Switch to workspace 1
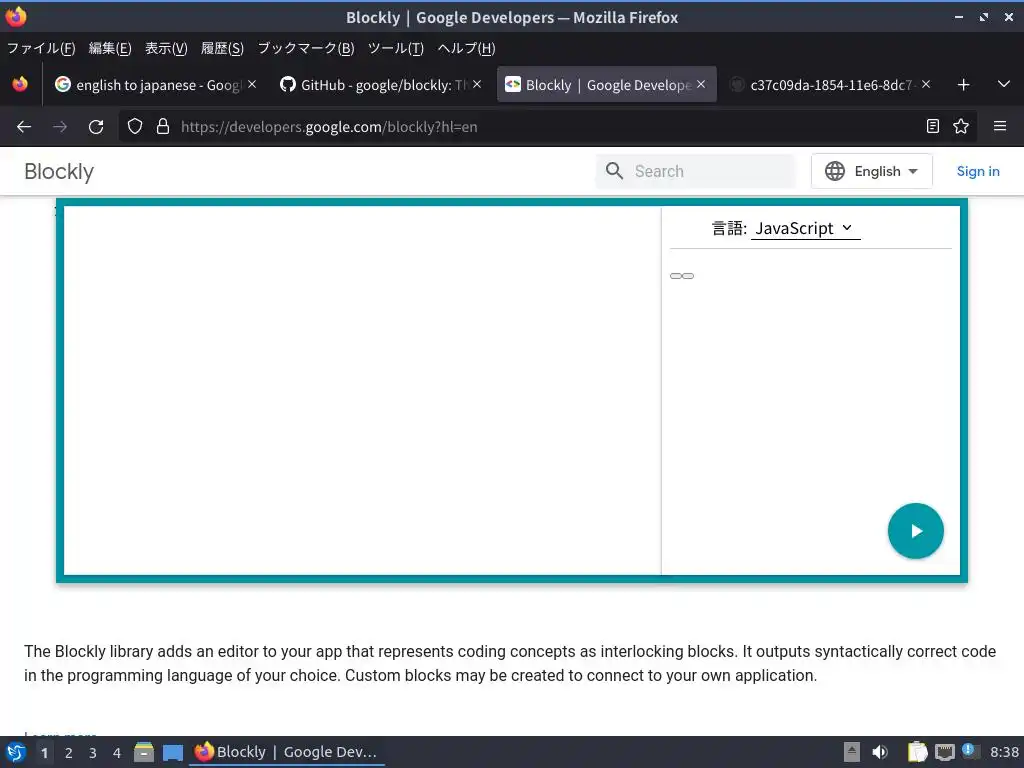This screenshot has height=768, width=1024. (x=44, y=753)
